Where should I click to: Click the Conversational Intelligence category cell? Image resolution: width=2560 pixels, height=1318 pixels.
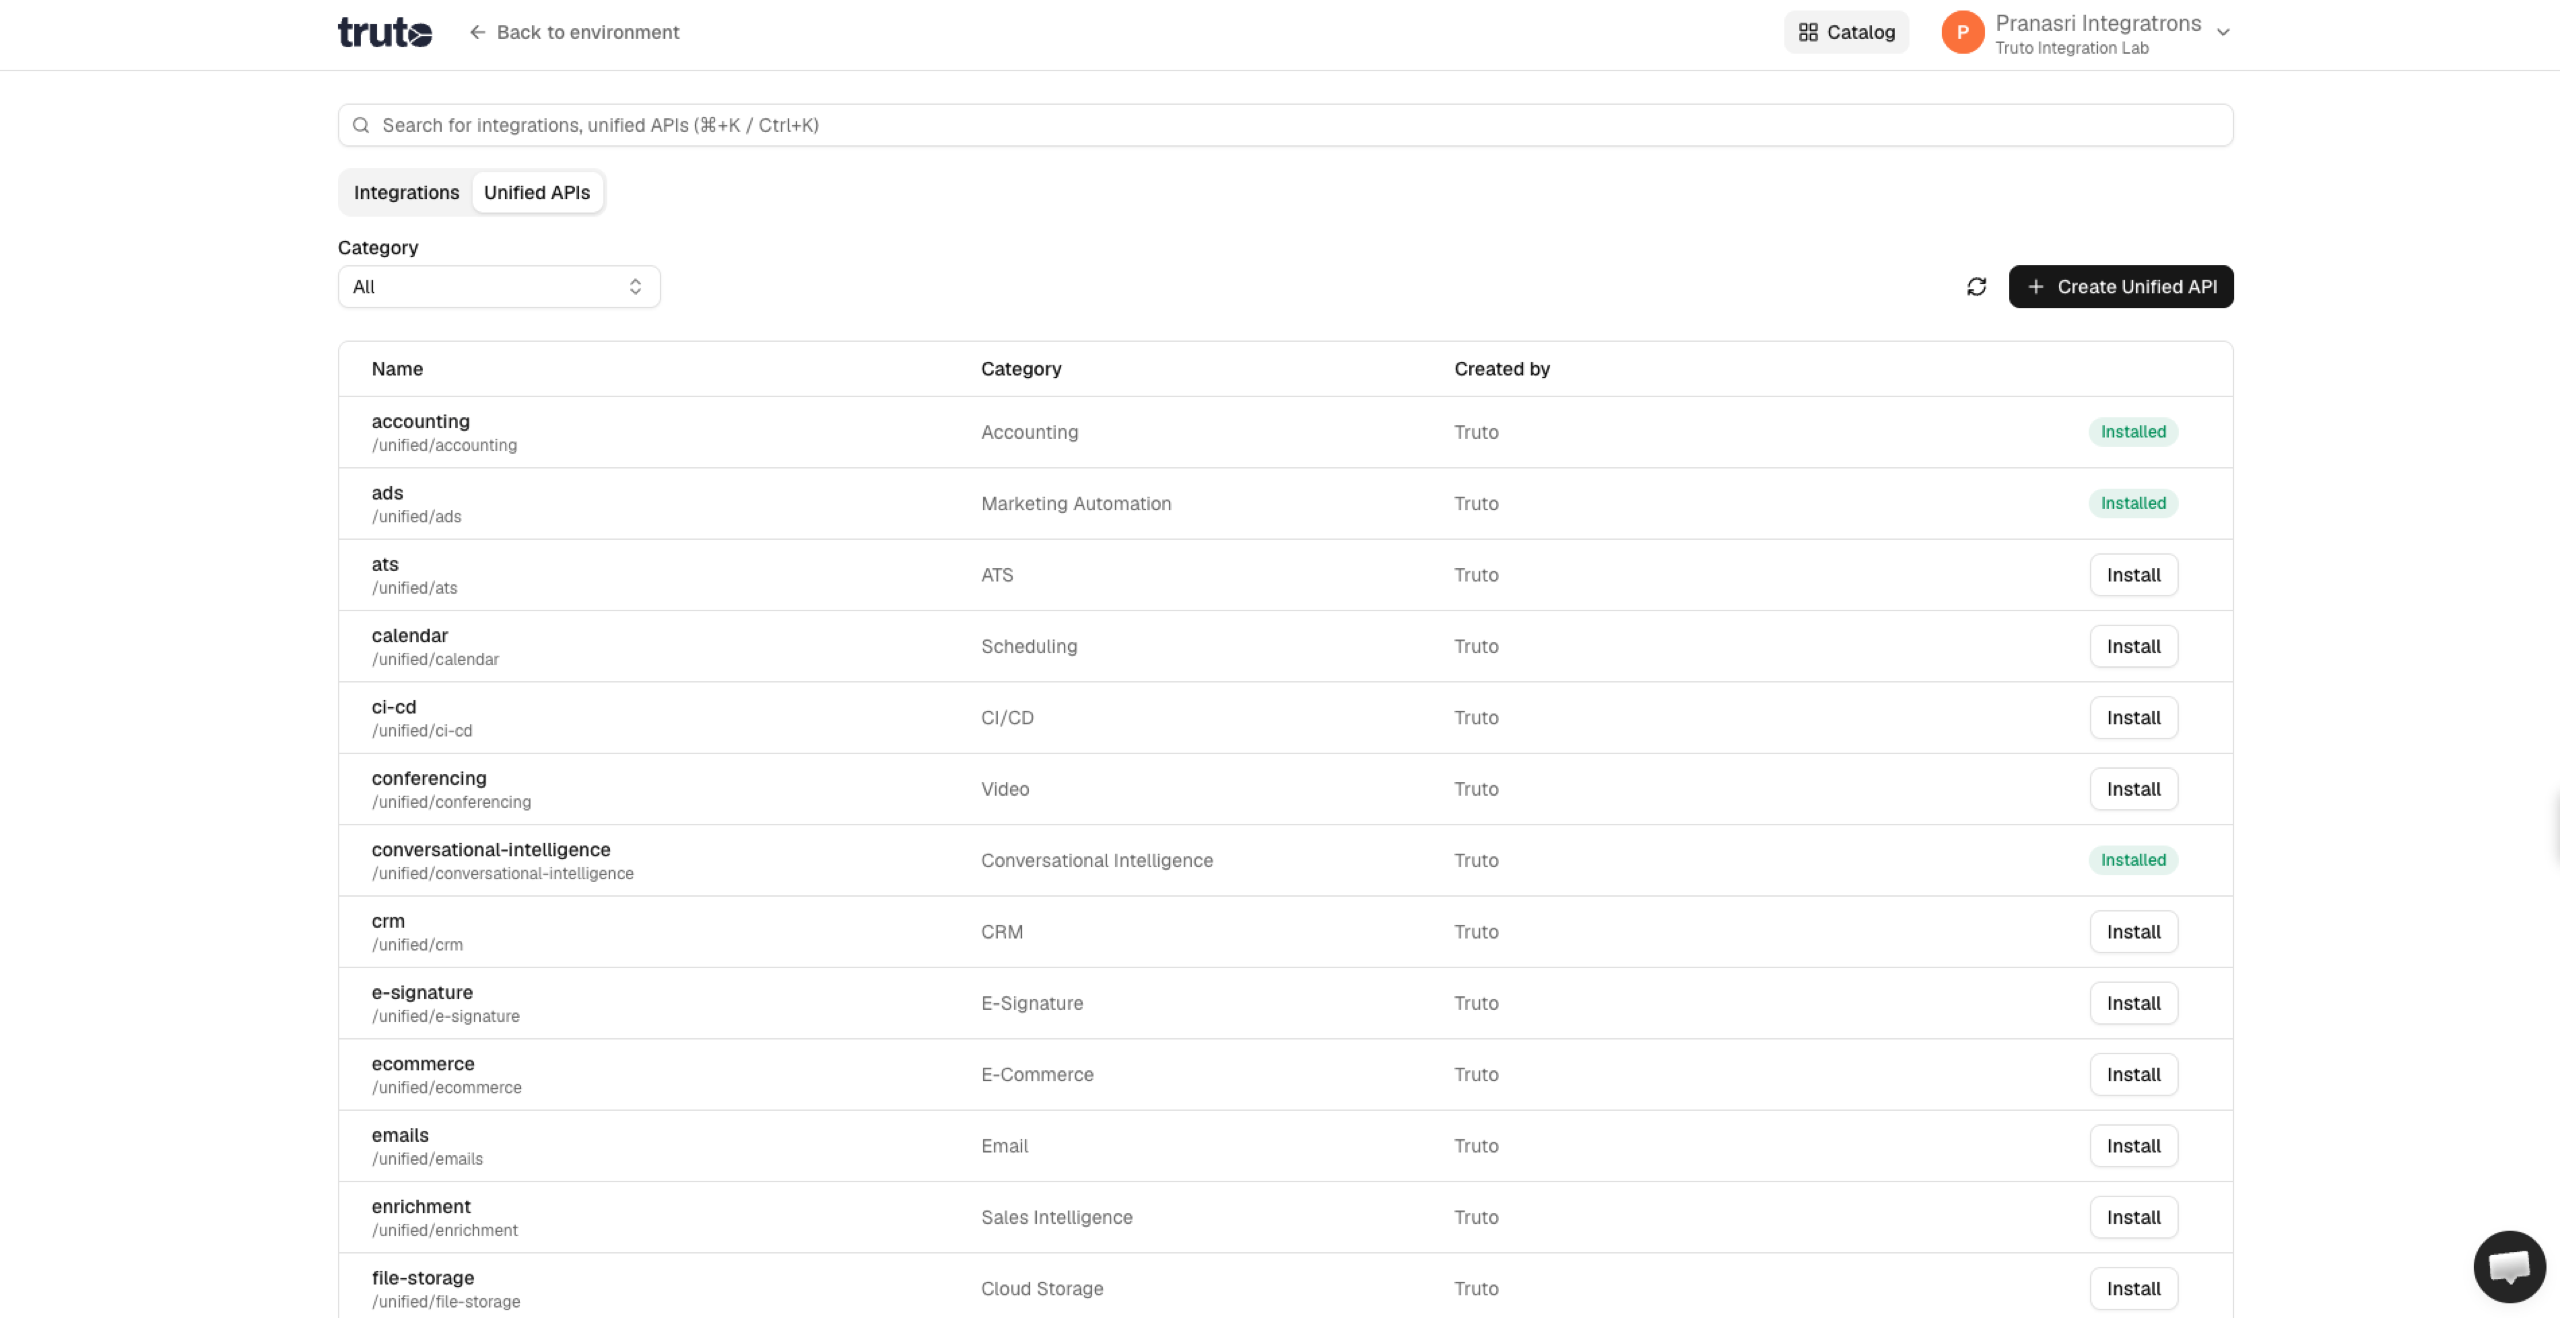1097,860
